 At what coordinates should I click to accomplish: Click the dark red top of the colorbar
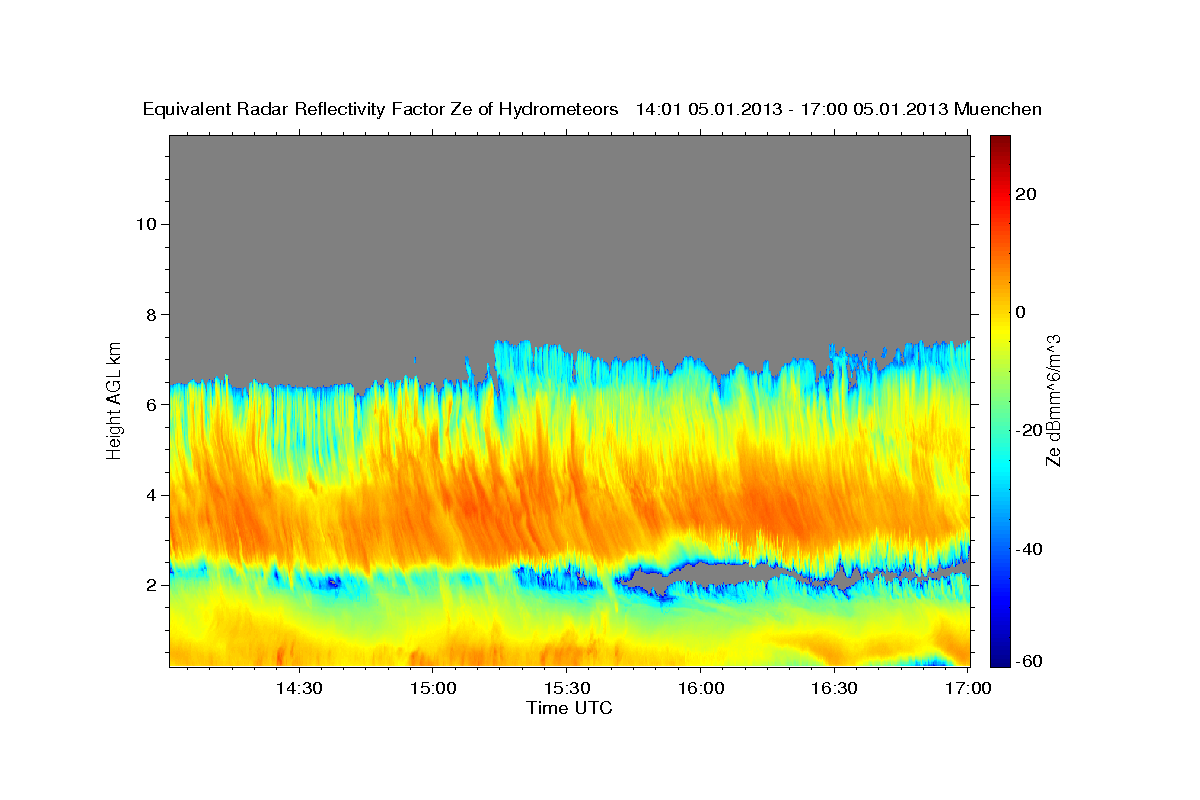[x=999, y=142]
